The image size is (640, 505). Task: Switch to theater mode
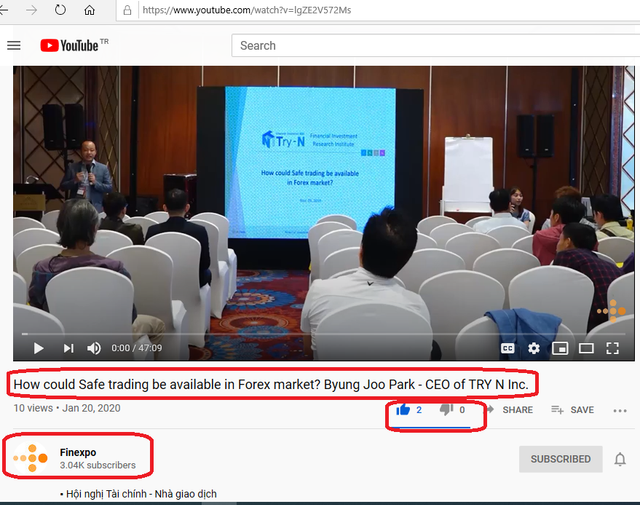(x=586, y=348)
